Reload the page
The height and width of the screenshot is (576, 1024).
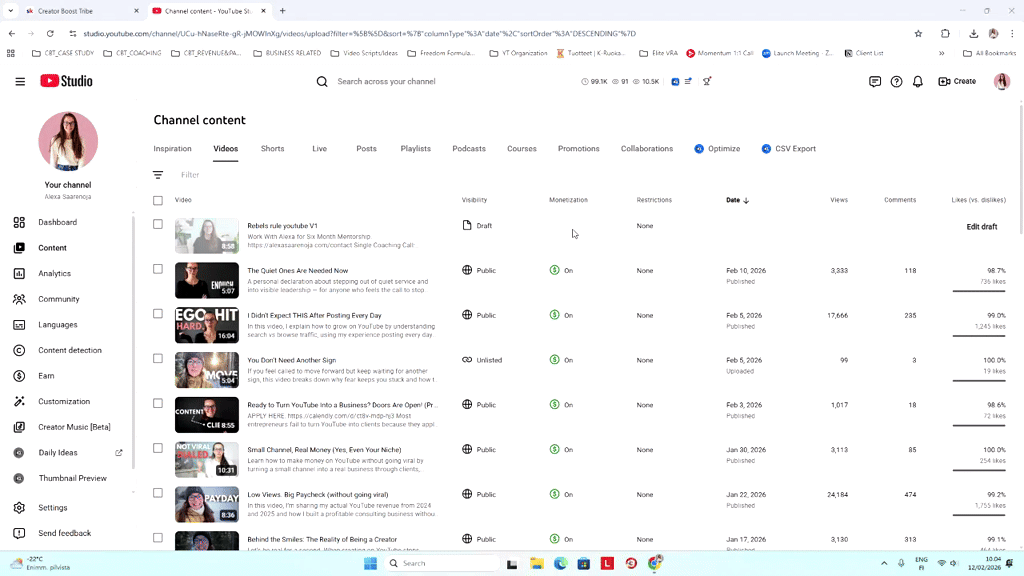50,33
